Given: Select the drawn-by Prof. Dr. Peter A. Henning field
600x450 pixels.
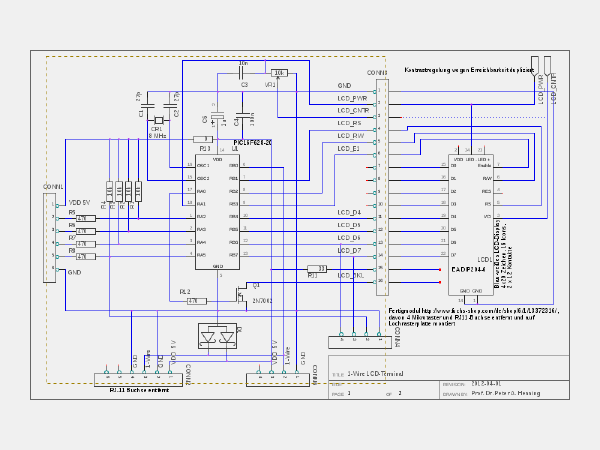Looking at the screenshot, I should (505, 393).
